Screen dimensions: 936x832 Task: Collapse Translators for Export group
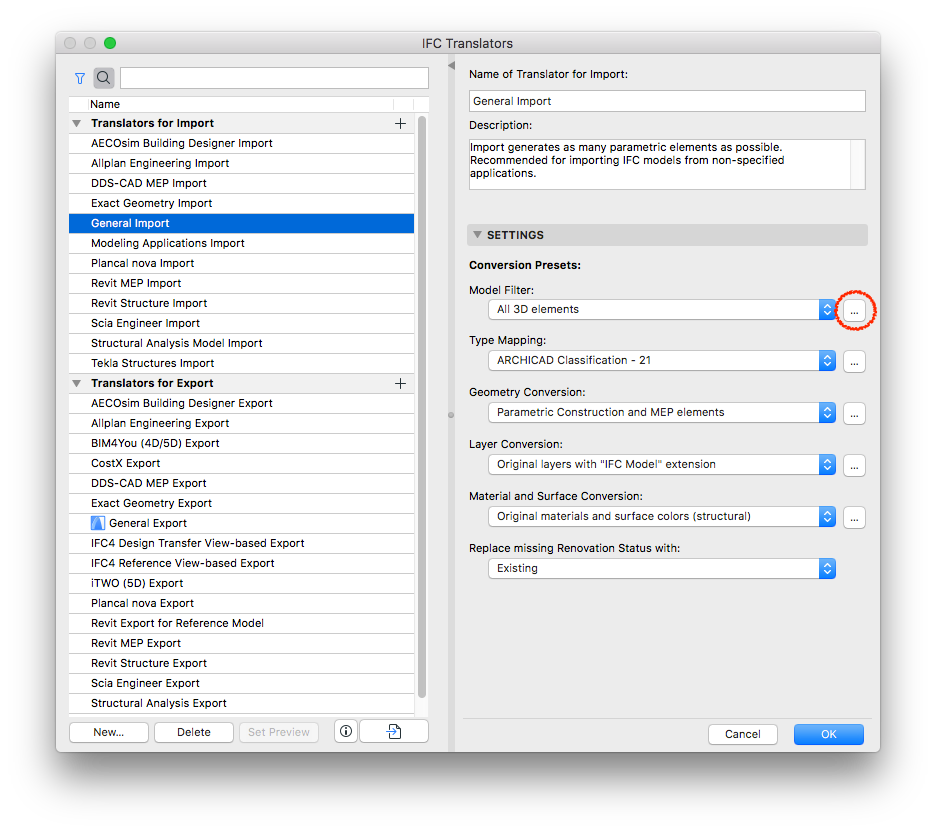click(x=76, y=384)
